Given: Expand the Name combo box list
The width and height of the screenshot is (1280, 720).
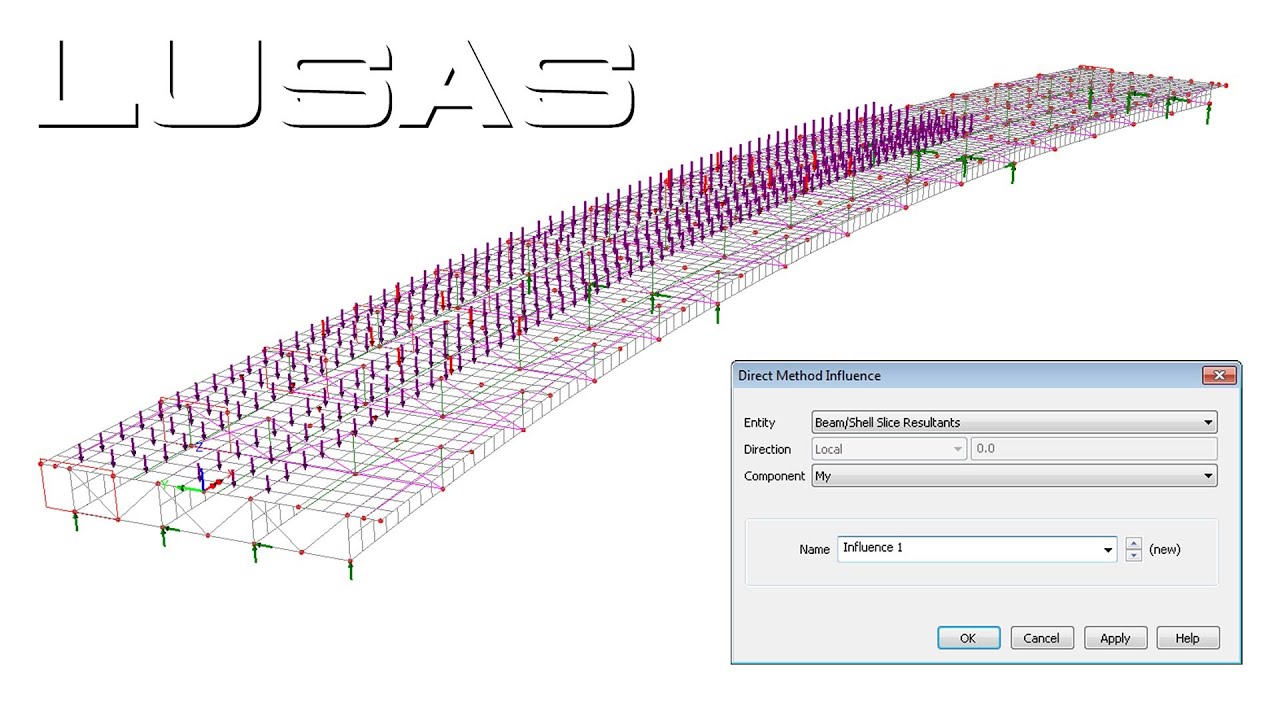Looking at the screenshot, I should click(x=1107, y=549).
